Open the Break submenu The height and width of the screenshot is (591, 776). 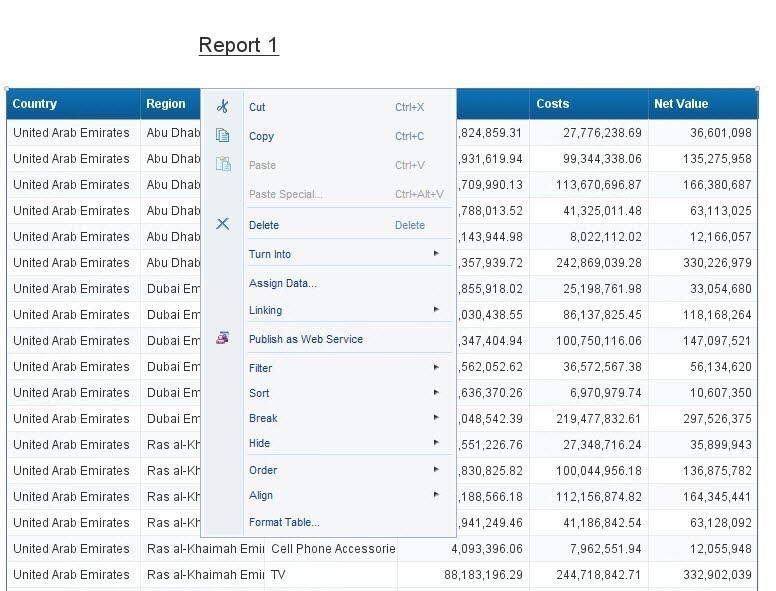point(263,418)
